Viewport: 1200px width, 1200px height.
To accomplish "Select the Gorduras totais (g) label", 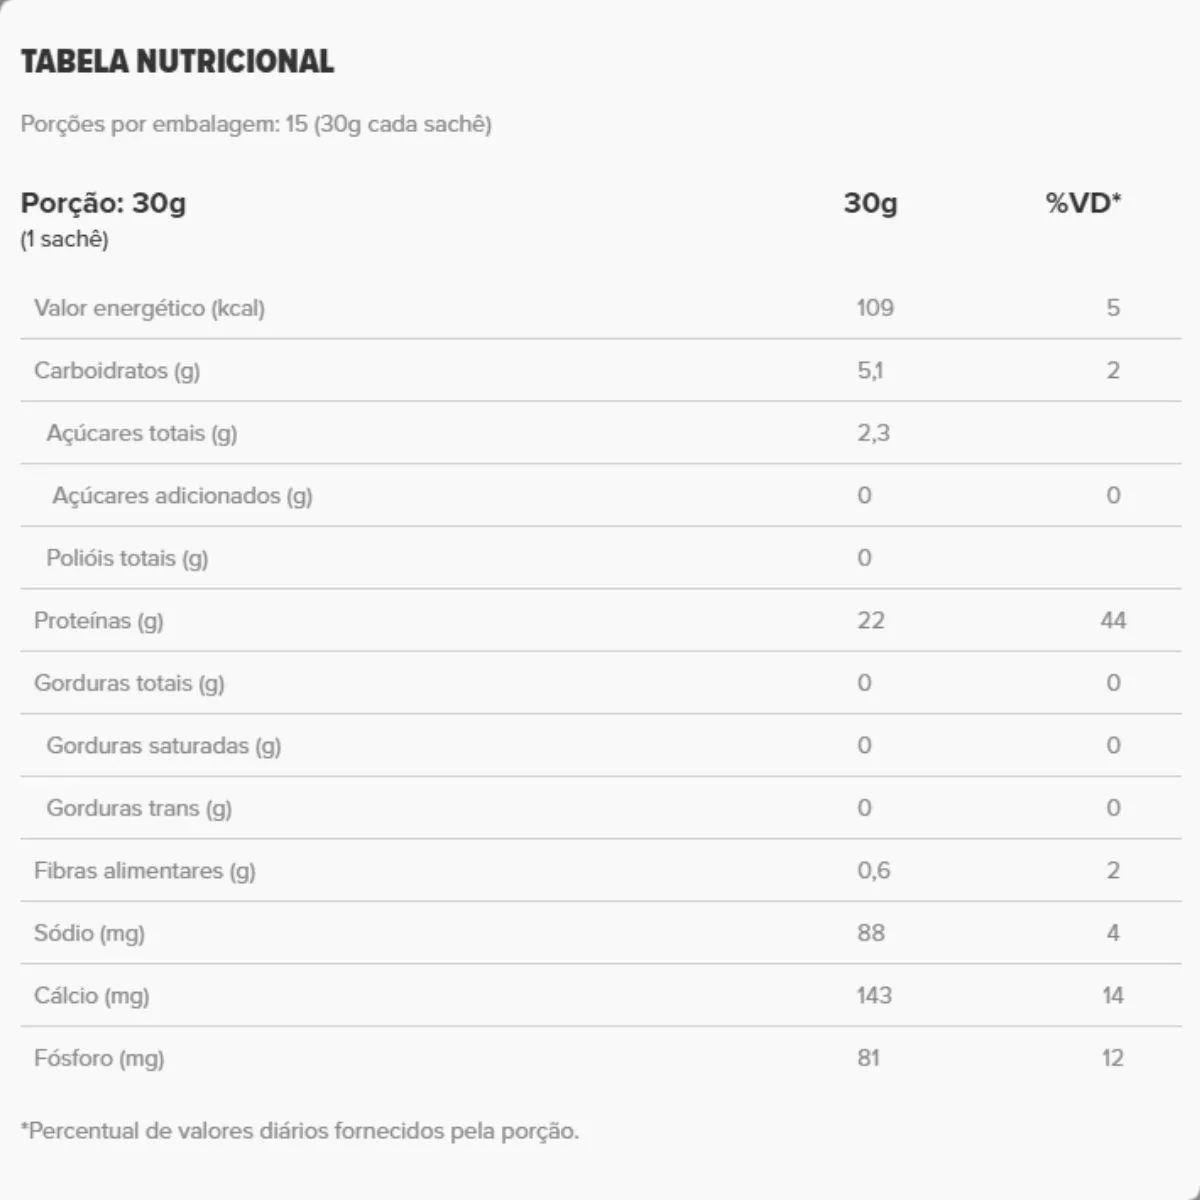I will 129,683.
